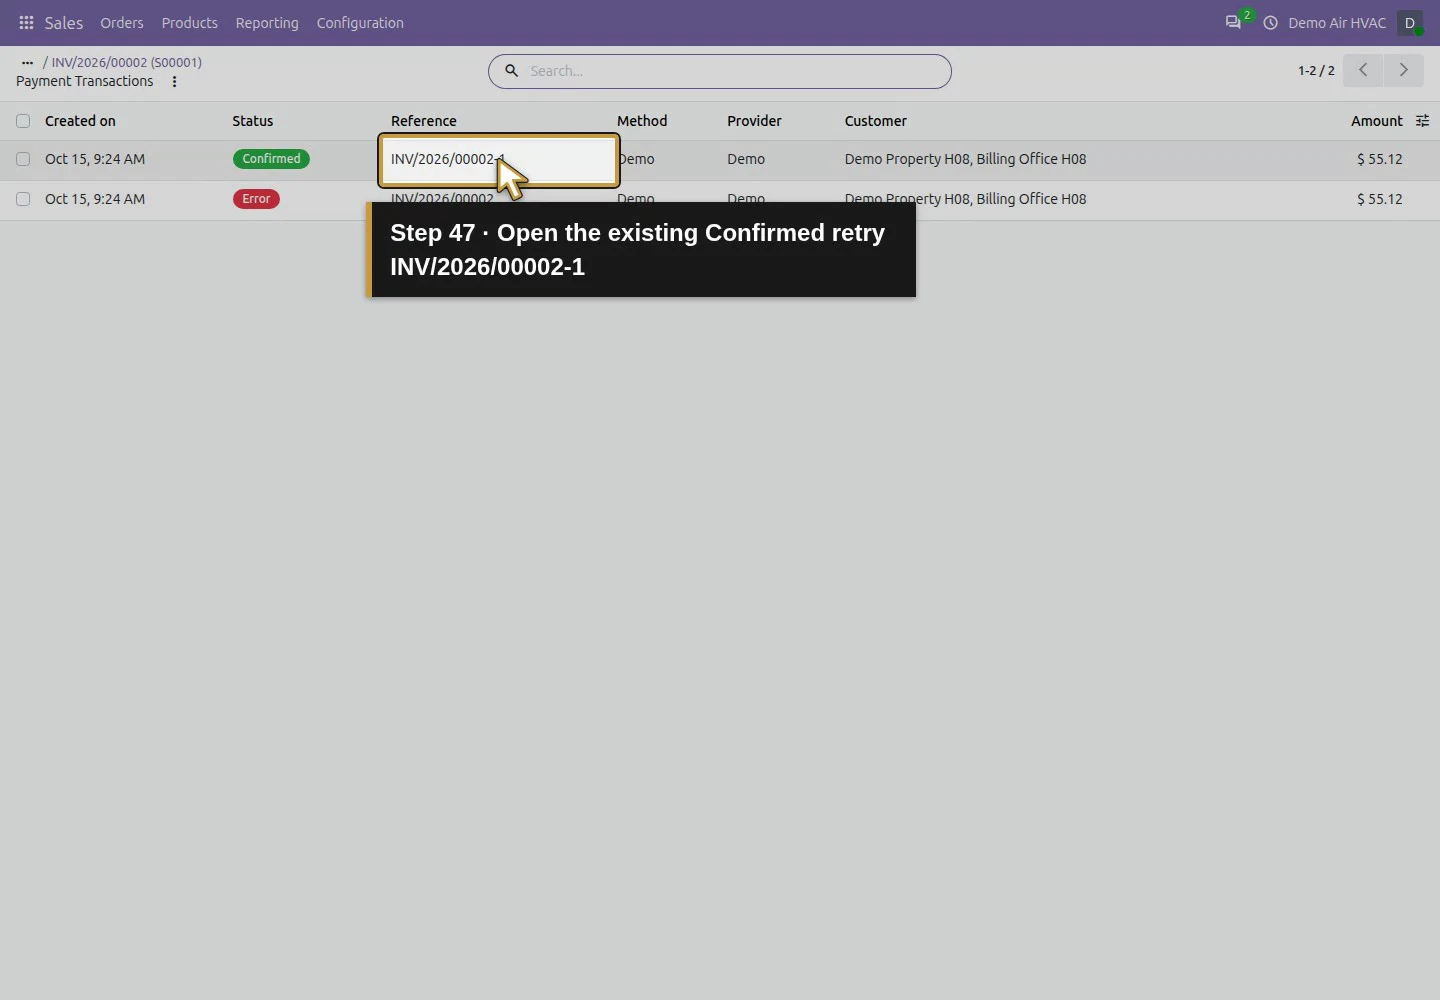Click Provider Demo in the Confirmed row

pos(746,159)
